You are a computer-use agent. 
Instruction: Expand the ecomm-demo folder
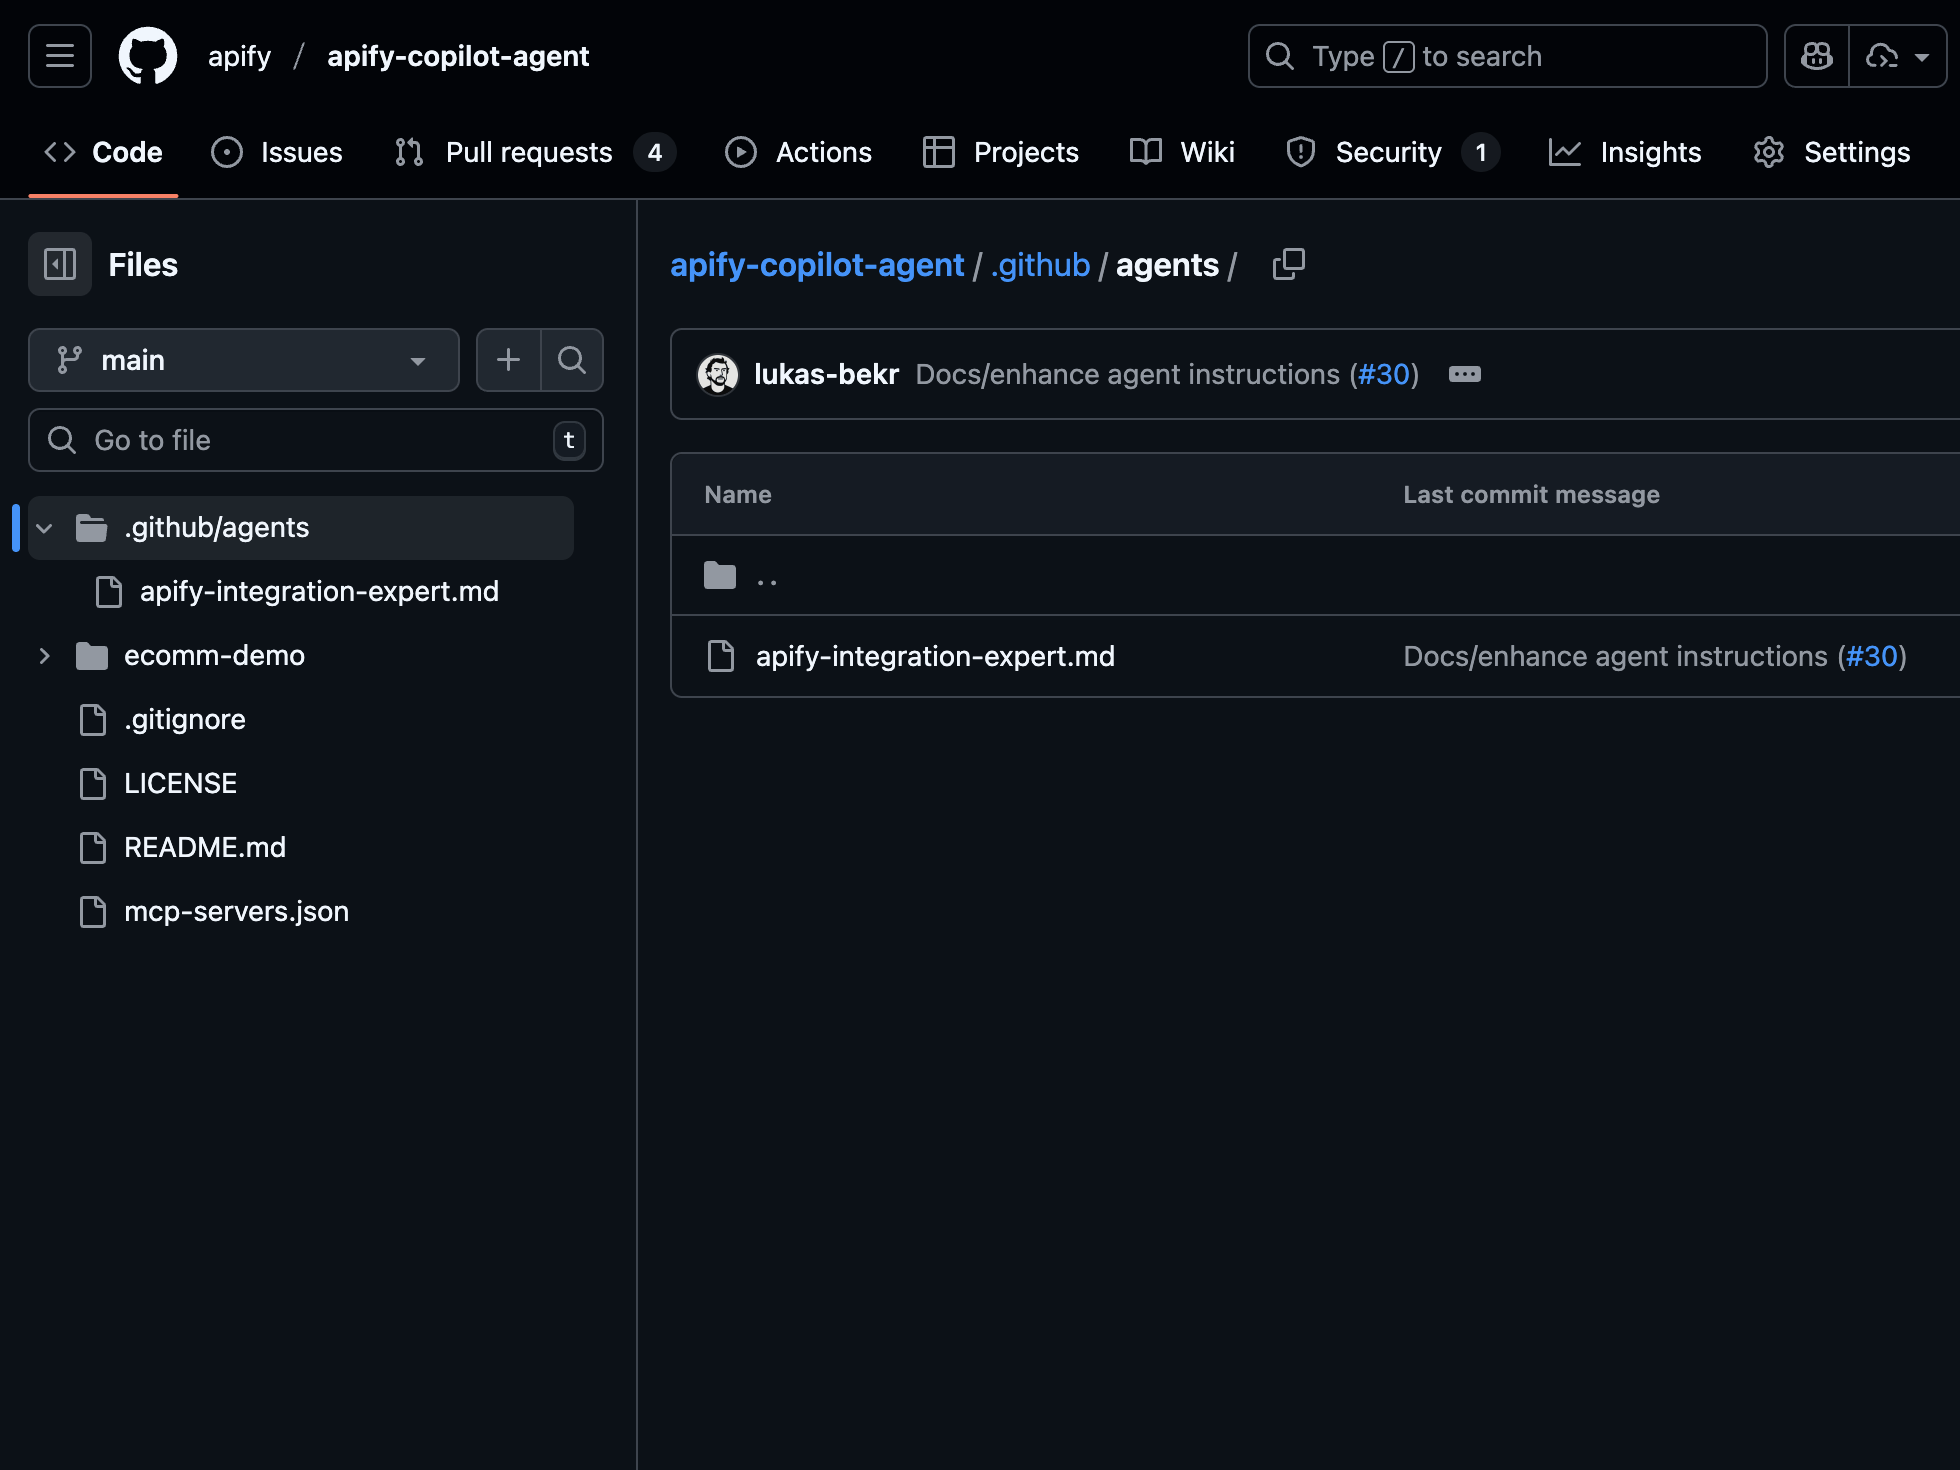click(x=44, y=656)
